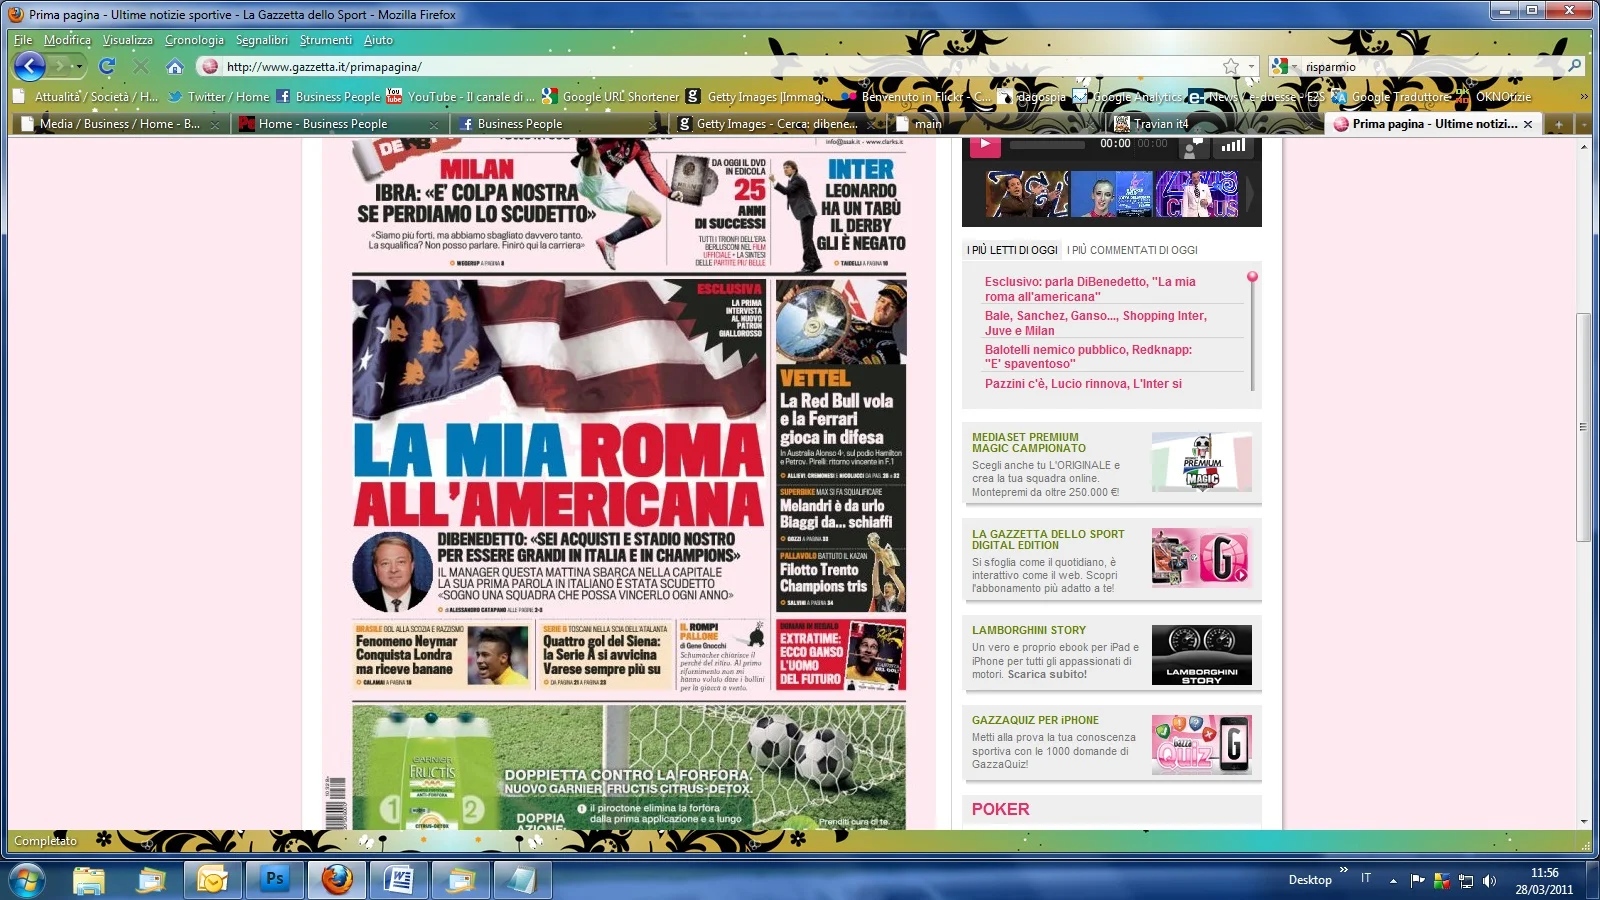Open YouTube - Il canale di bookmark
Viewport: 1600px width, 900px height.
pos(460,97)
